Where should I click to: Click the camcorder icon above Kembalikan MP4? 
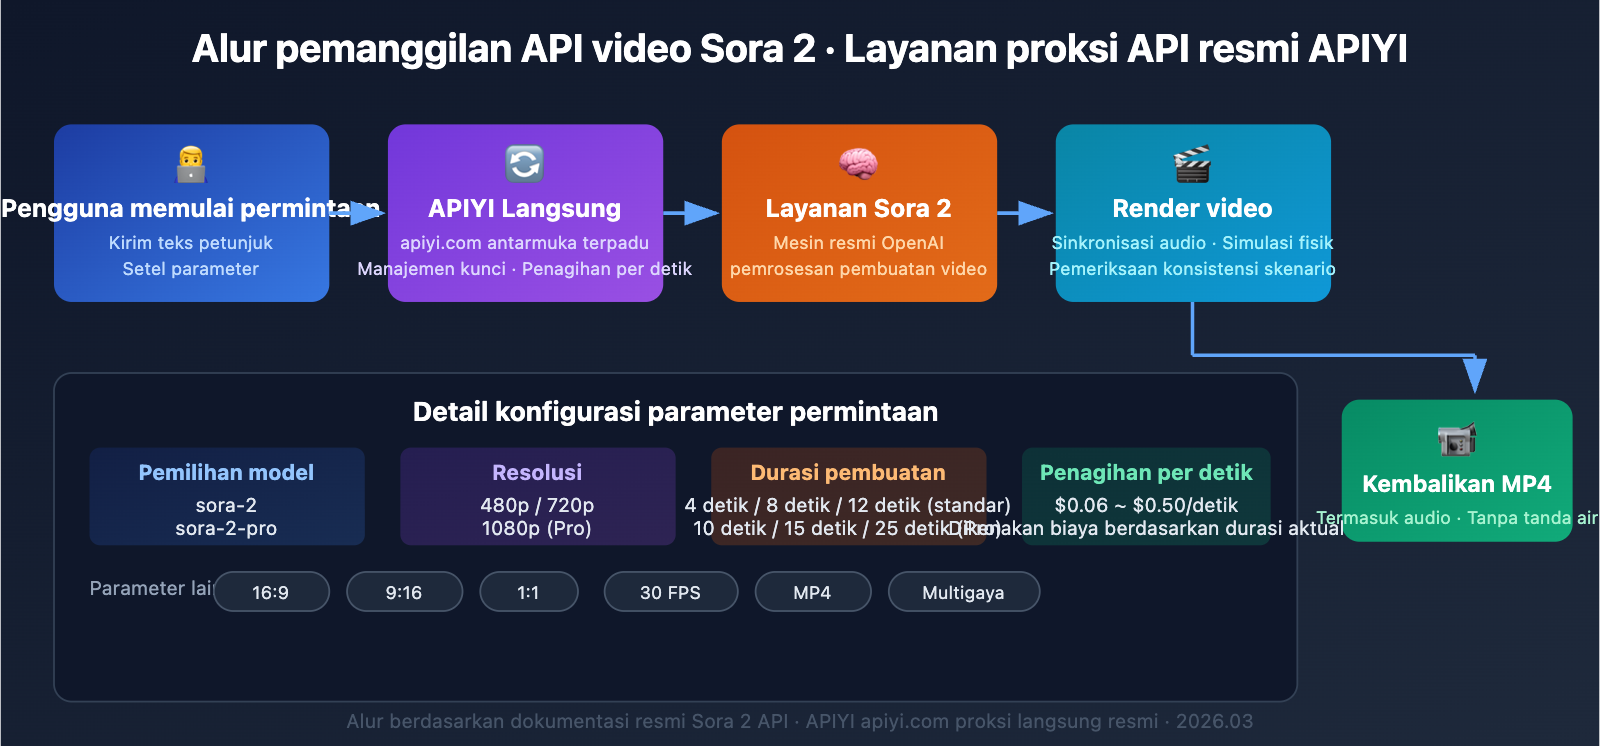point(1457,439)
